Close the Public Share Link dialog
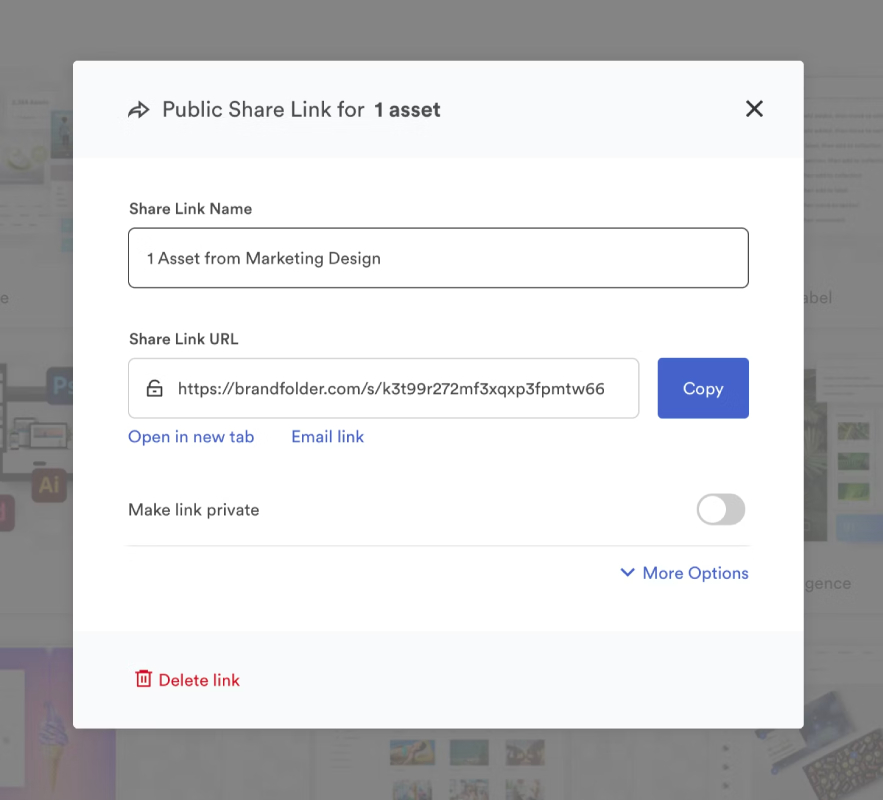The width and height of the screenshot is (883, 800). [754, 109]
